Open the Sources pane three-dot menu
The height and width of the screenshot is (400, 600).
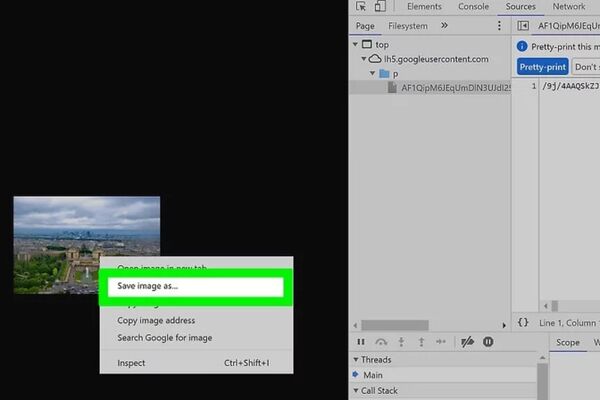pos(499,26)
